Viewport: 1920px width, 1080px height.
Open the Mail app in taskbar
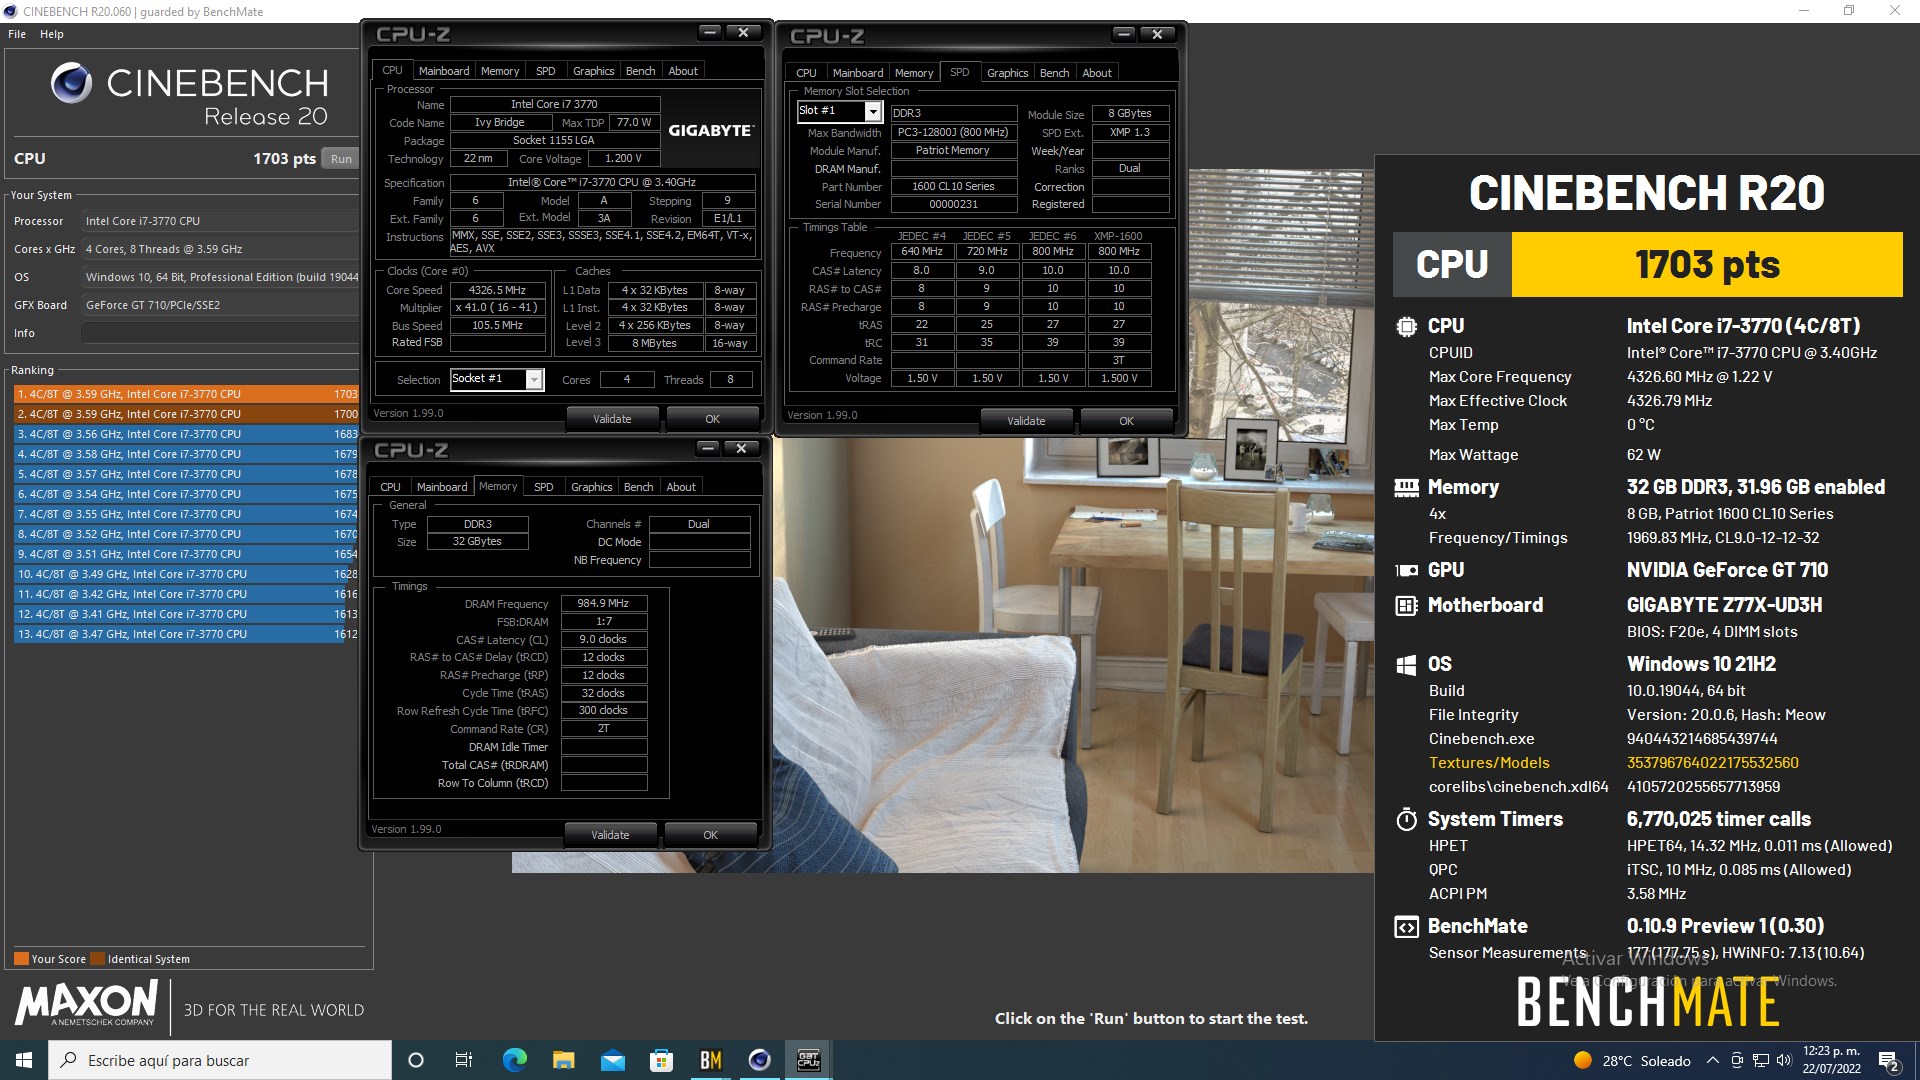612,1060
